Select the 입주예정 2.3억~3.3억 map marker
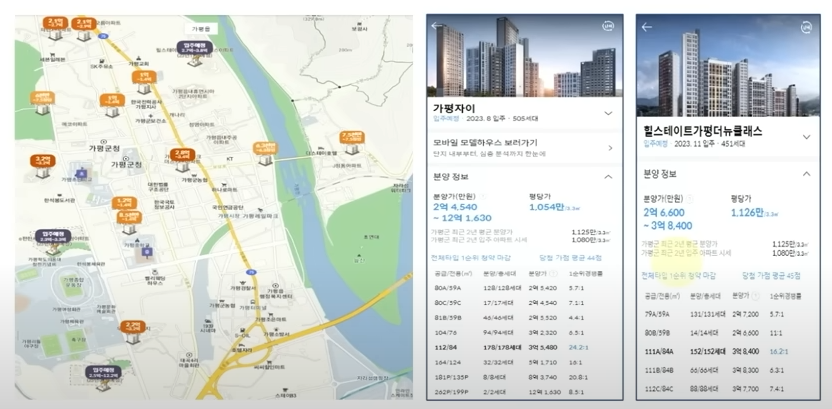832x409 pixels. [x=53, y=241]
